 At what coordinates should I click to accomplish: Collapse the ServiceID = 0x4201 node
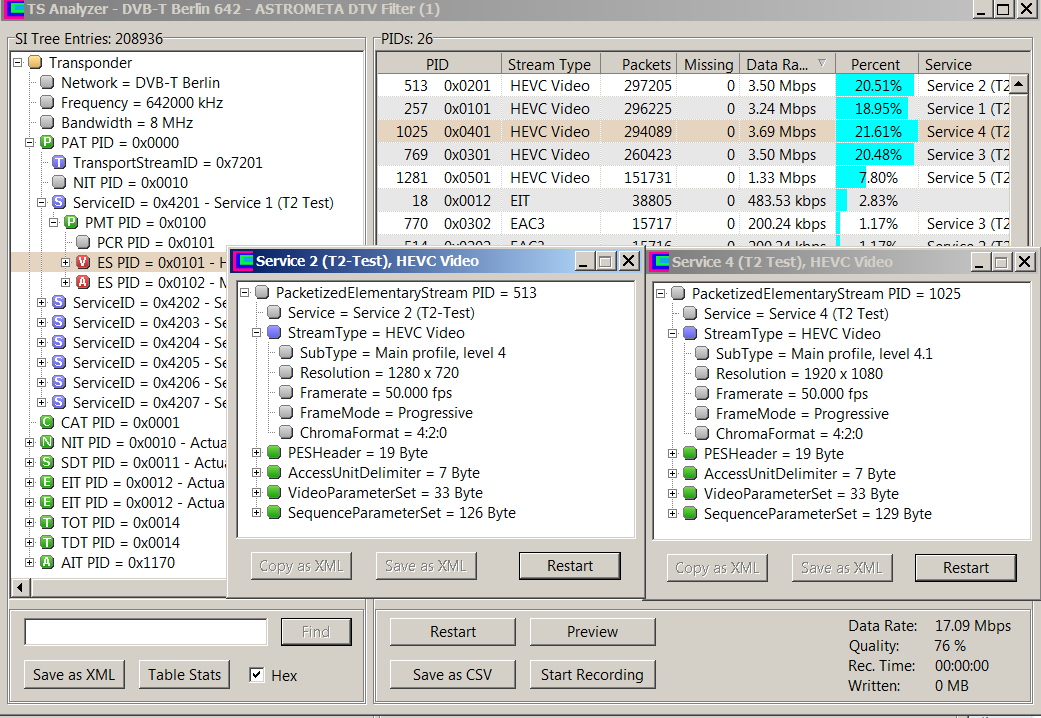[x=41, y=203]
